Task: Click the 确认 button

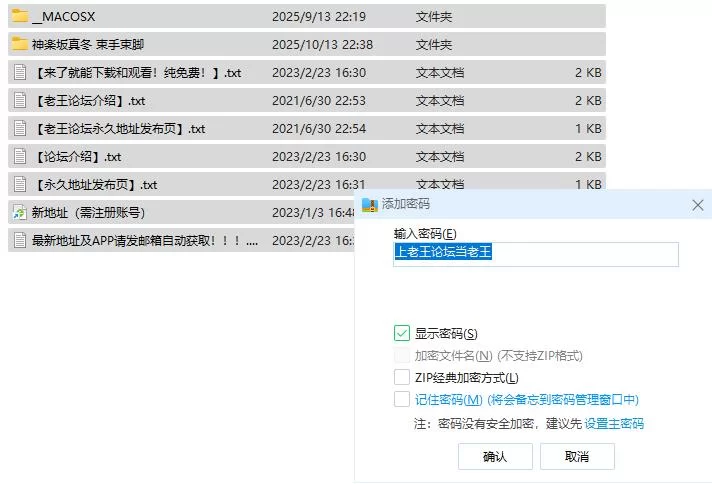Action: click(495, 456)
